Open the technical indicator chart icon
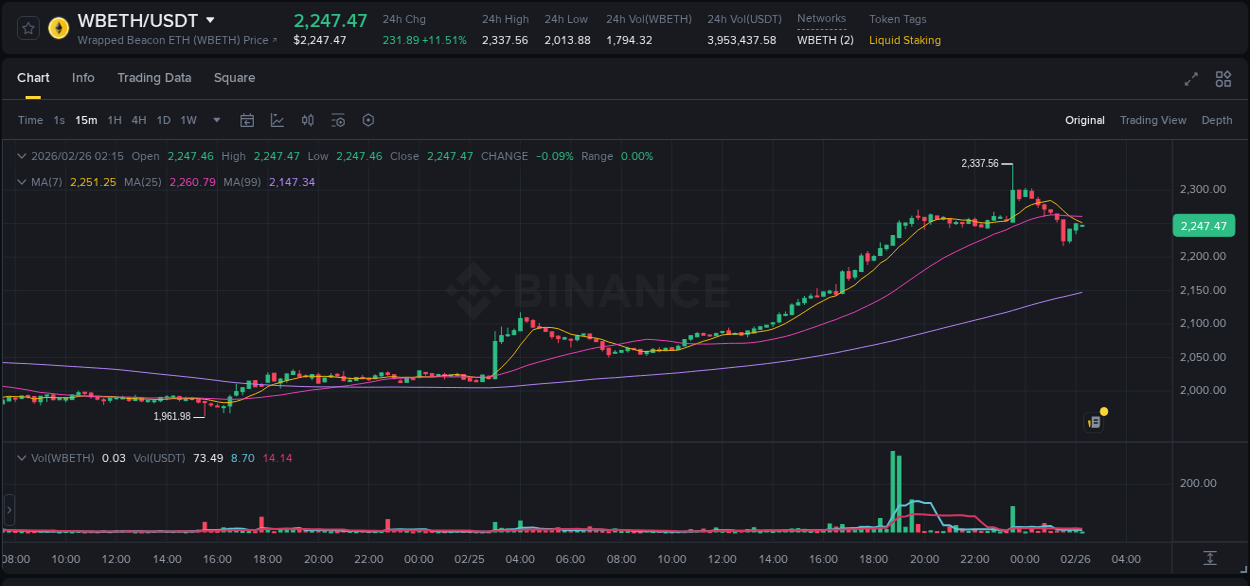Screen dimensions: 1250x586 (x=277, y=120)
